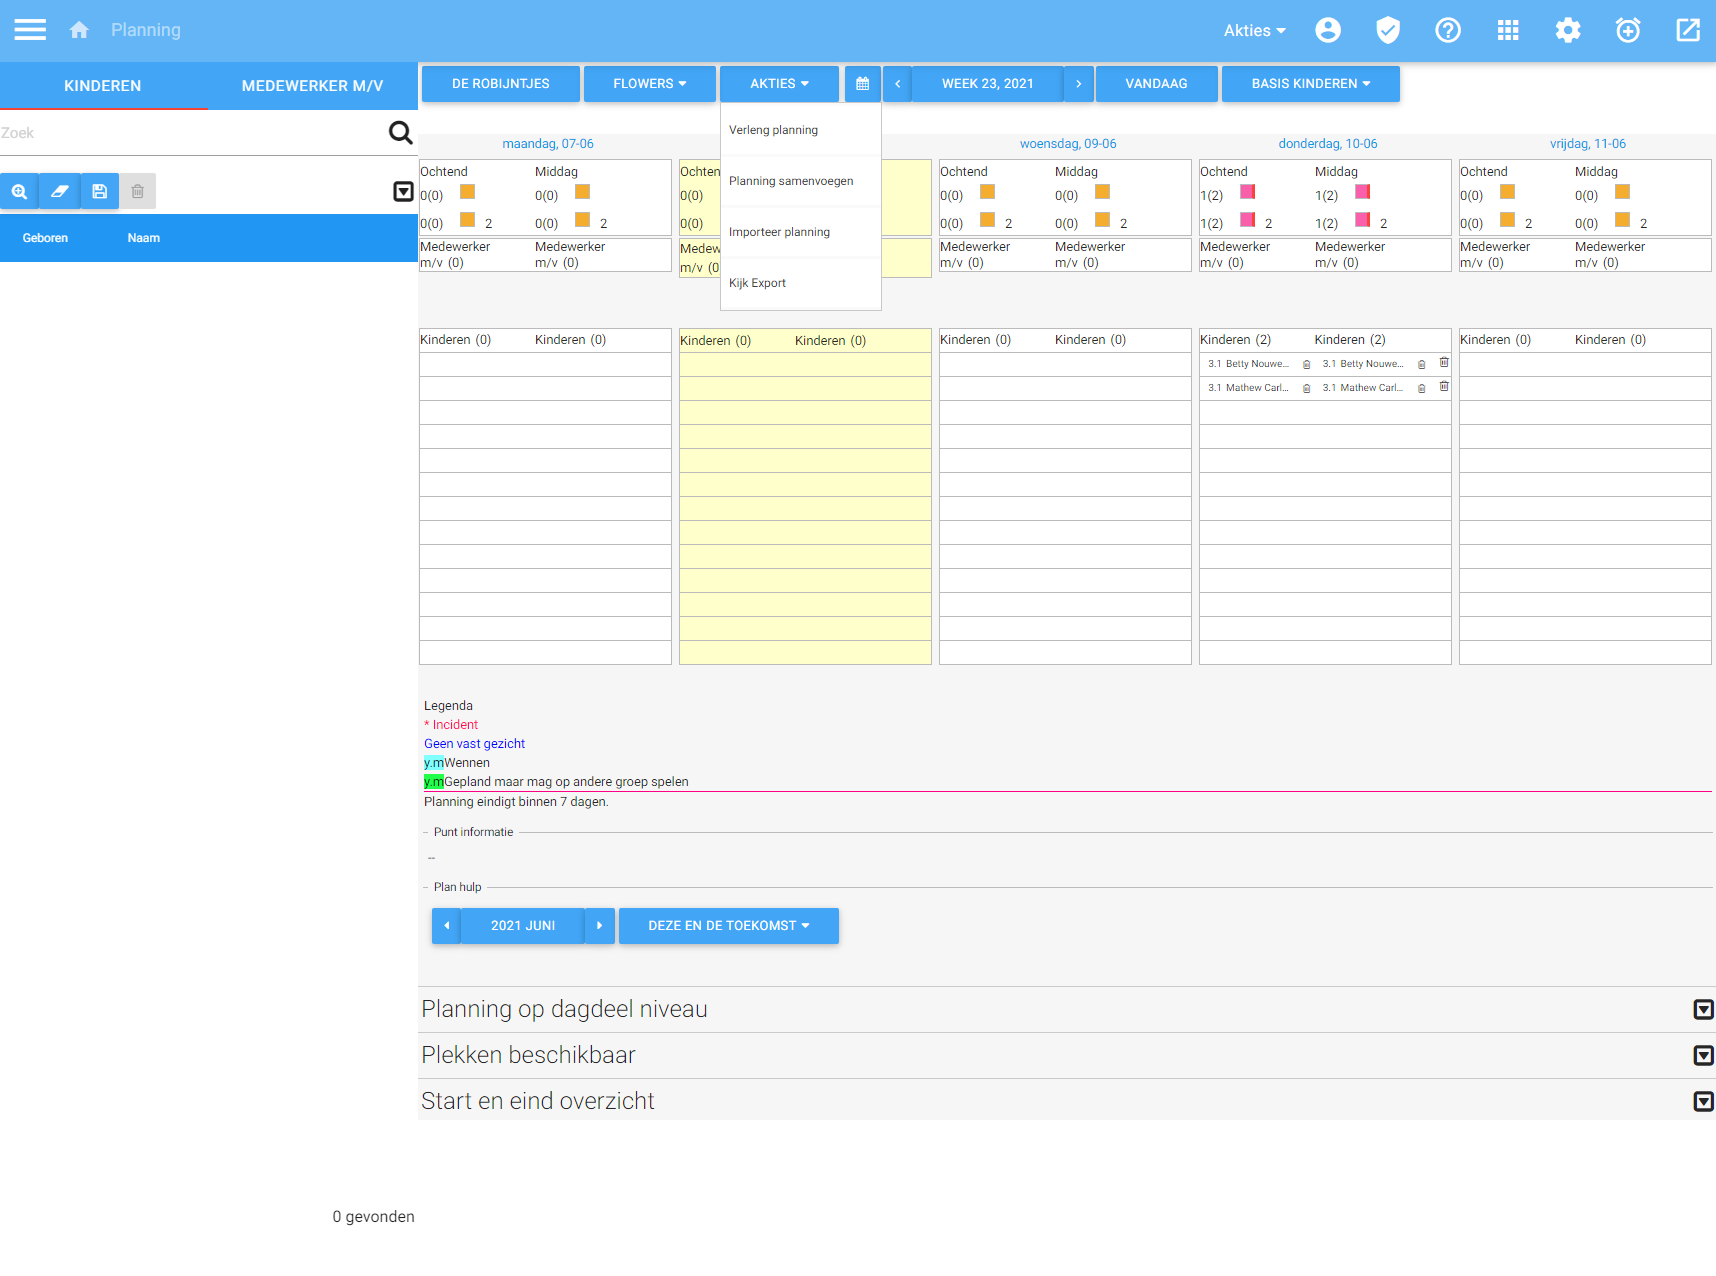This screenshot has height=1276, width=1716.
Task: Click the De Robijntjes button
Action: coord(500,84)
